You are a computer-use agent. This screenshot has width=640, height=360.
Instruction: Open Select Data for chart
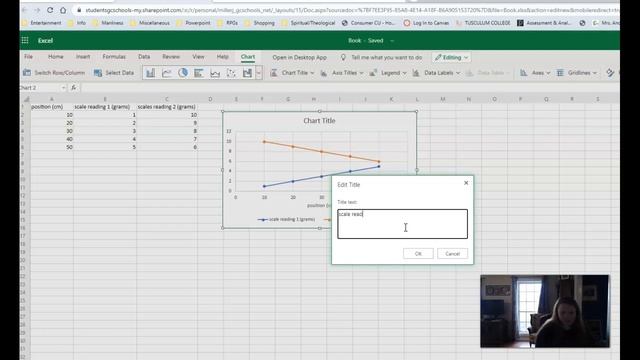click(114, 73)
